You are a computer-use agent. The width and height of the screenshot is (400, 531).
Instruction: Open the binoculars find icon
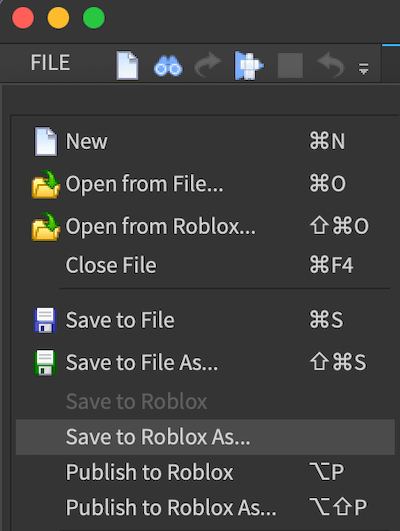(x=168, y=66)
